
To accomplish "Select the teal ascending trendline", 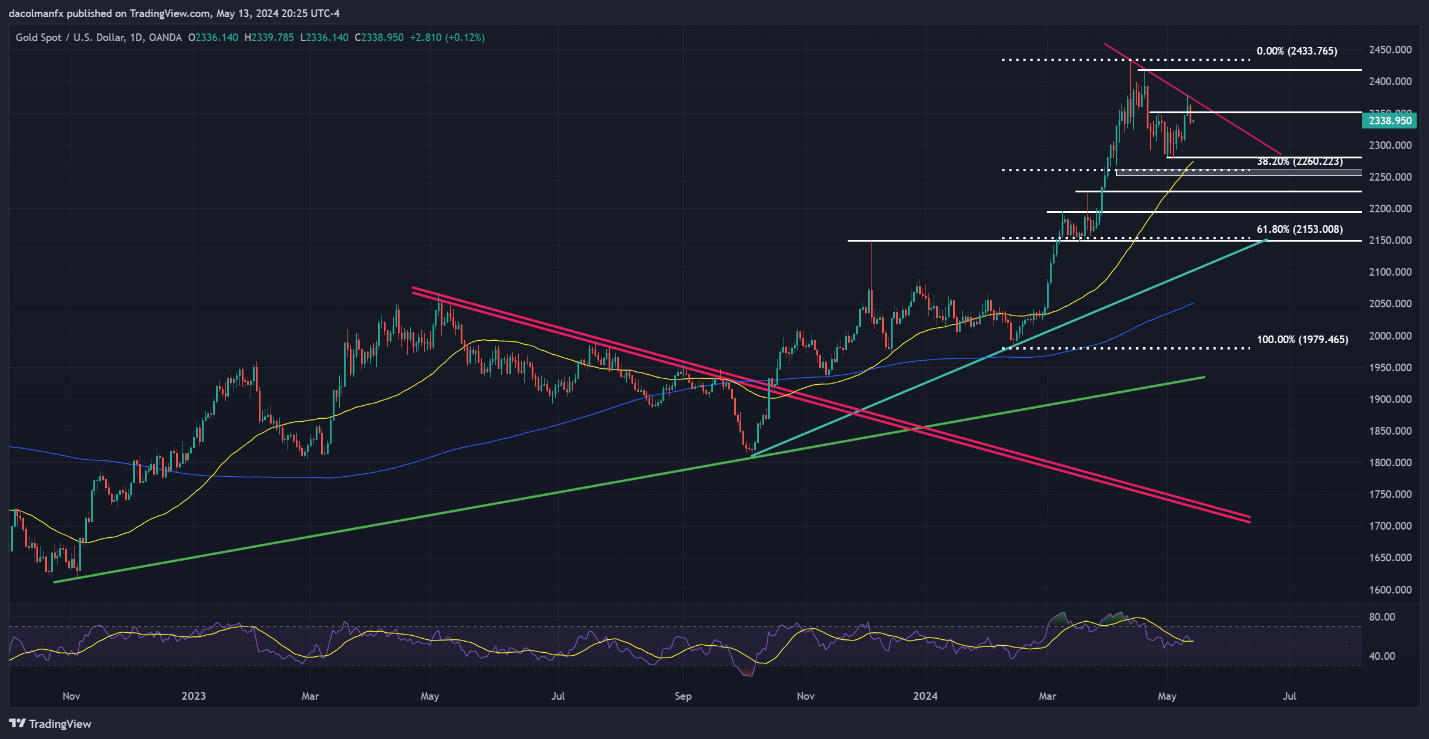I will [x=1010, y=347].
